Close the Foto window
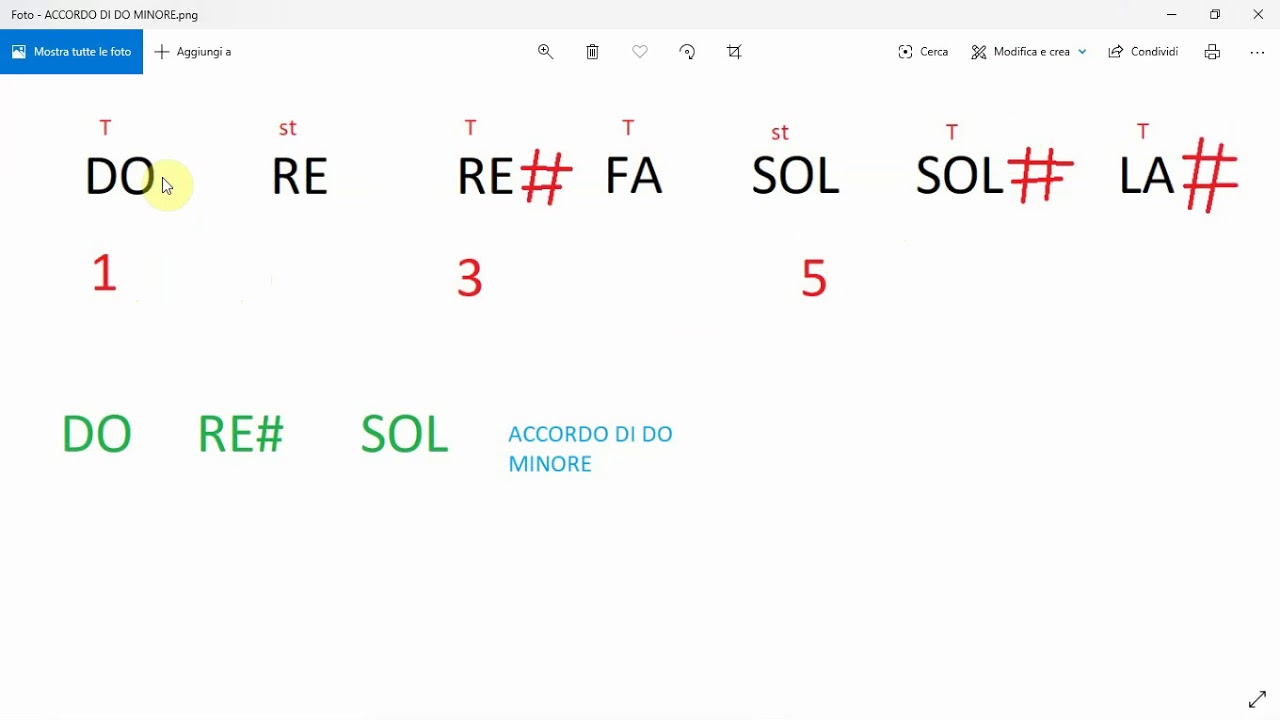This screenshot has width=1280, height=720. click(1258, 15)
